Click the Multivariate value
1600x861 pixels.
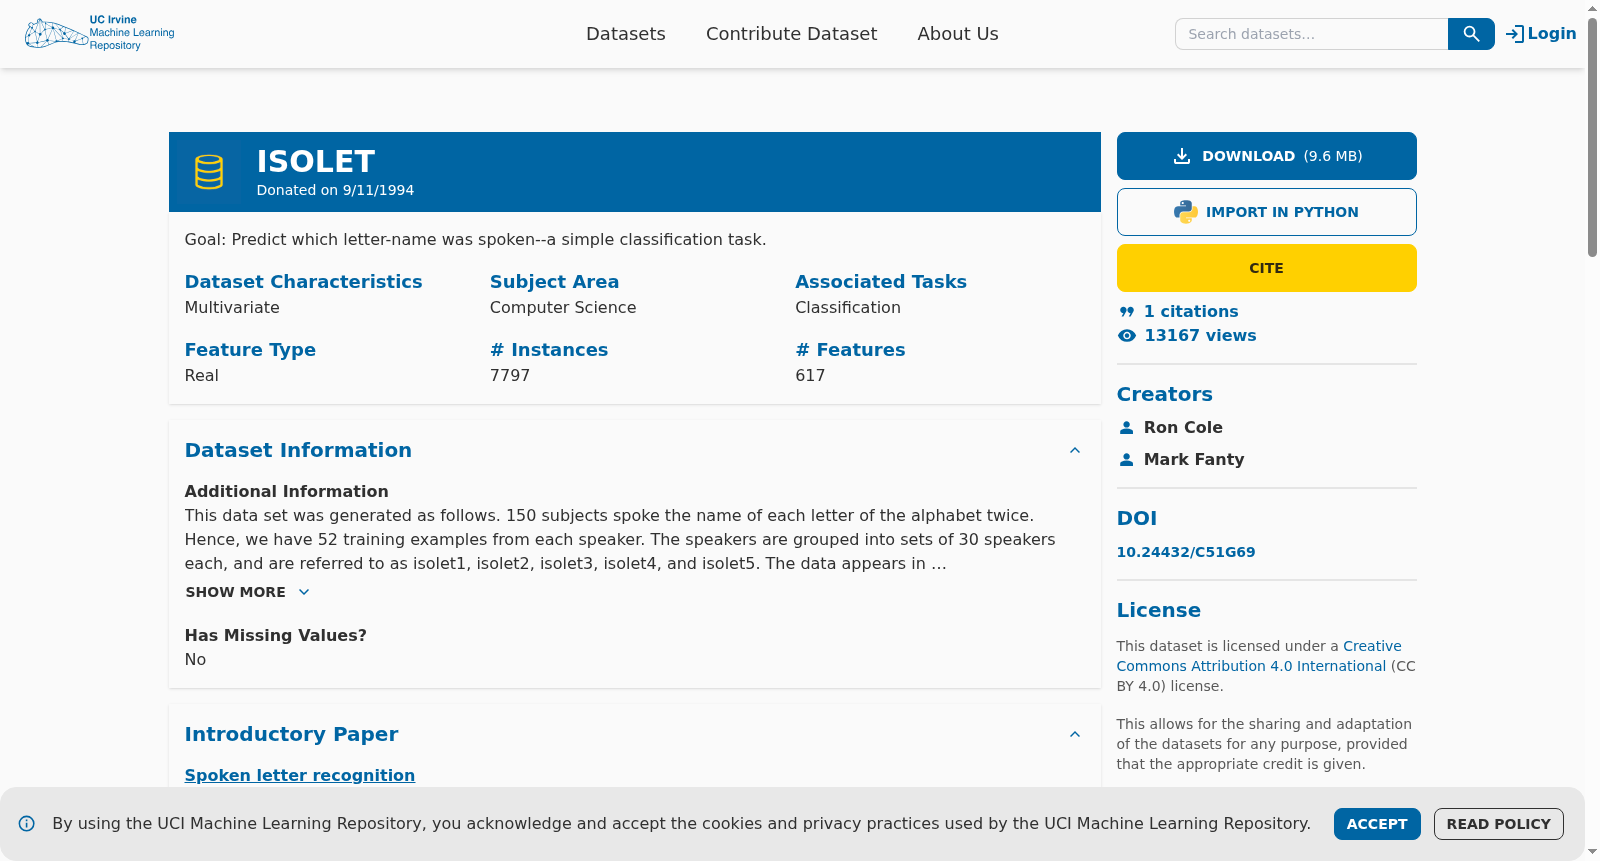click(x=232, y=308)
